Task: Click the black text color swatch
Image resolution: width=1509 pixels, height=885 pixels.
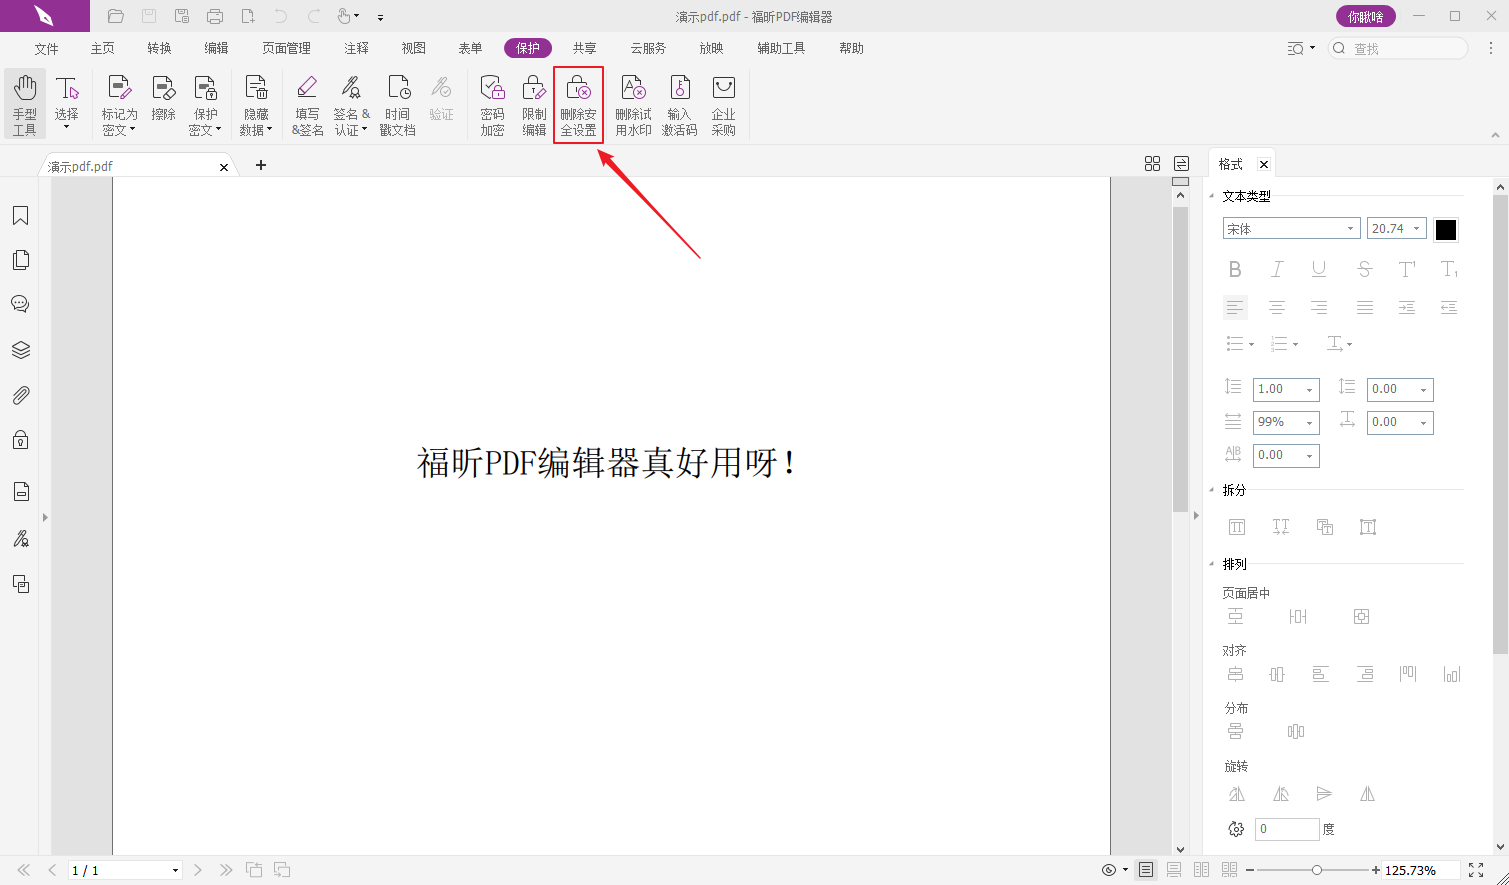Action: point(1446,230)
